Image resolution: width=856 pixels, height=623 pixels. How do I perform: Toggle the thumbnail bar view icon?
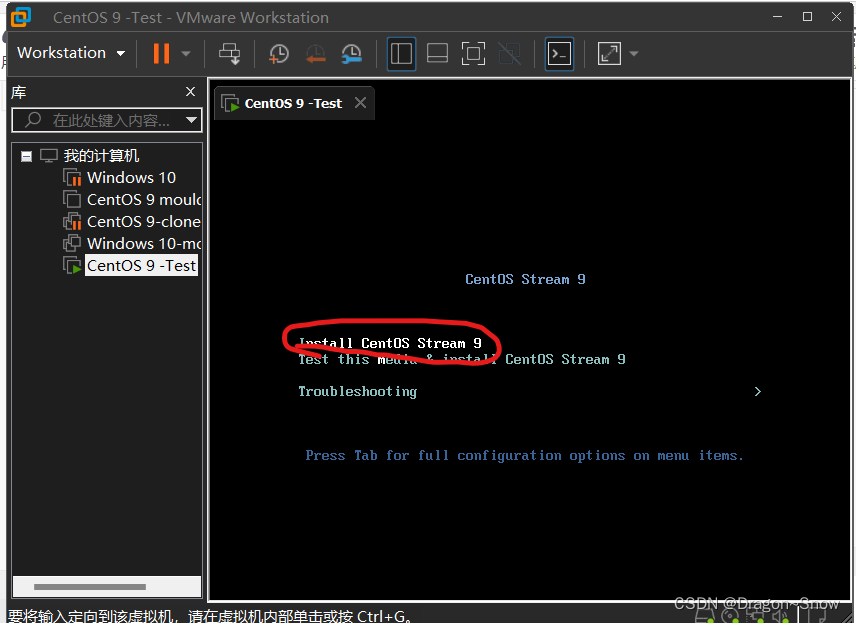coord(437,54)
